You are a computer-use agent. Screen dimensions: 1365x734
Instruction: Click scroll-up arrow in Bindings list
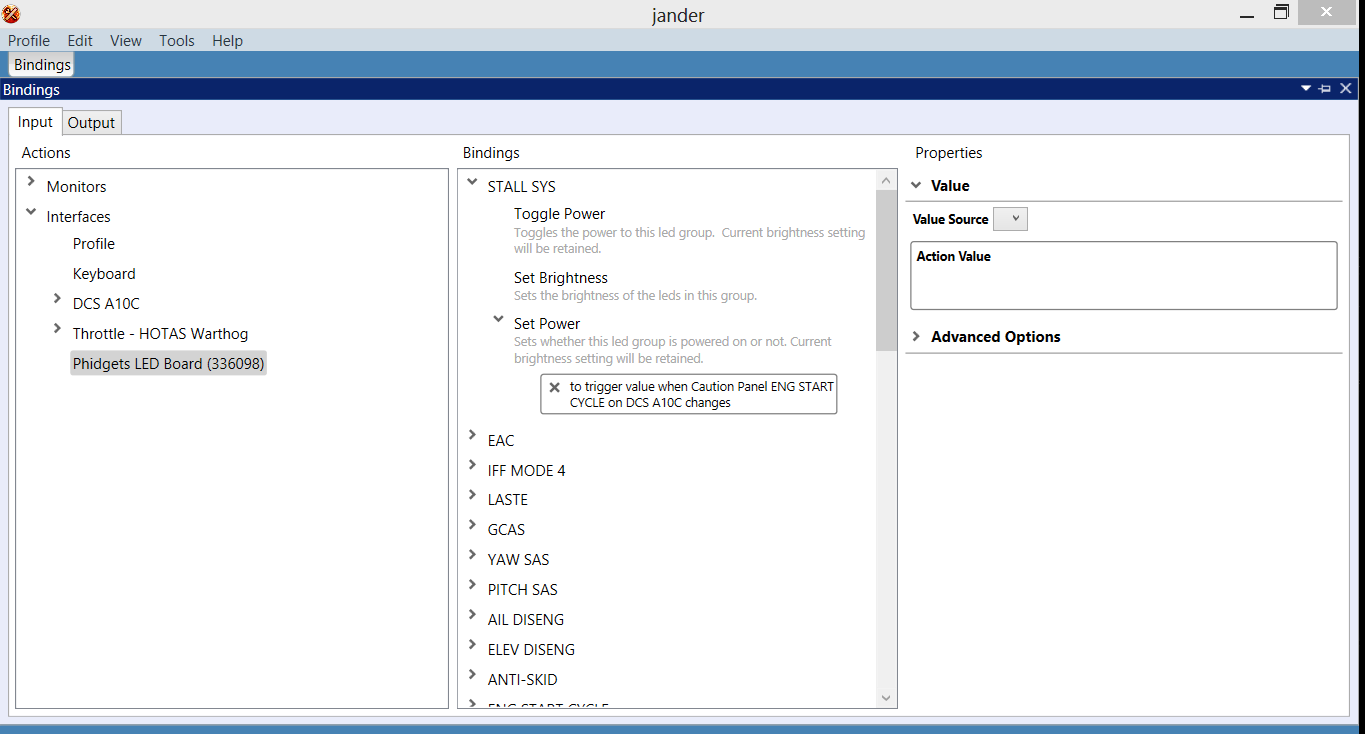click(886, 180)
